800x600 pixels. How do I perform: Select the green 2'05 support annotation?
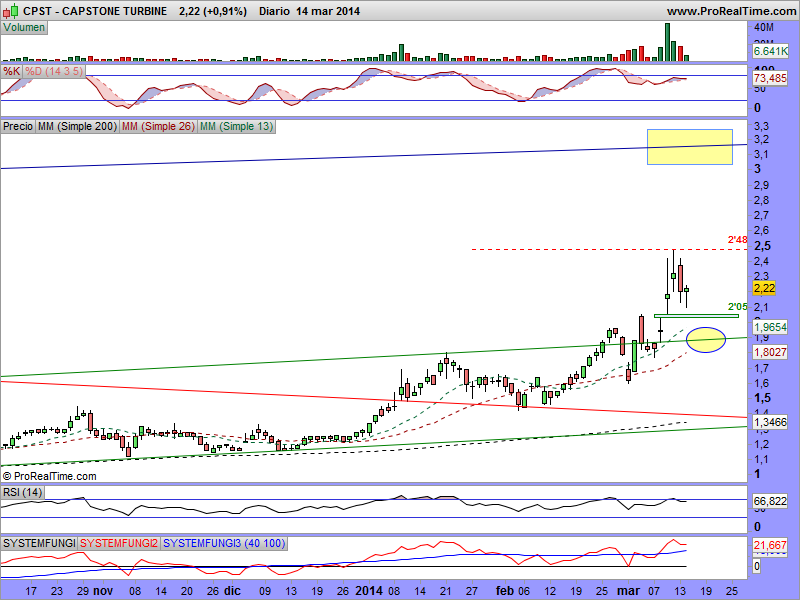(737, 307)
